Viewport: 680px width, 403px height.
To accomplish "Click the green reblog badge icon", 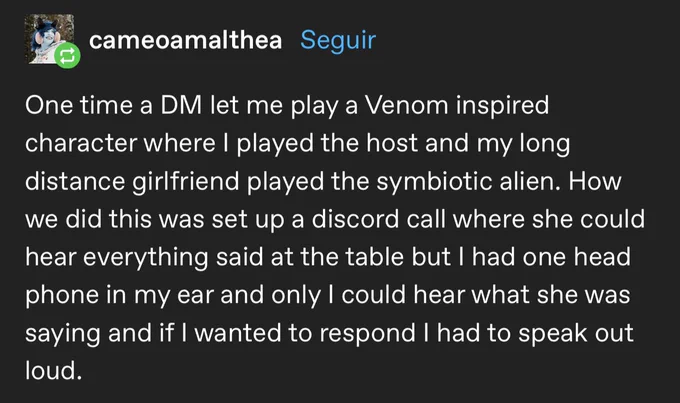I will 67,56.
